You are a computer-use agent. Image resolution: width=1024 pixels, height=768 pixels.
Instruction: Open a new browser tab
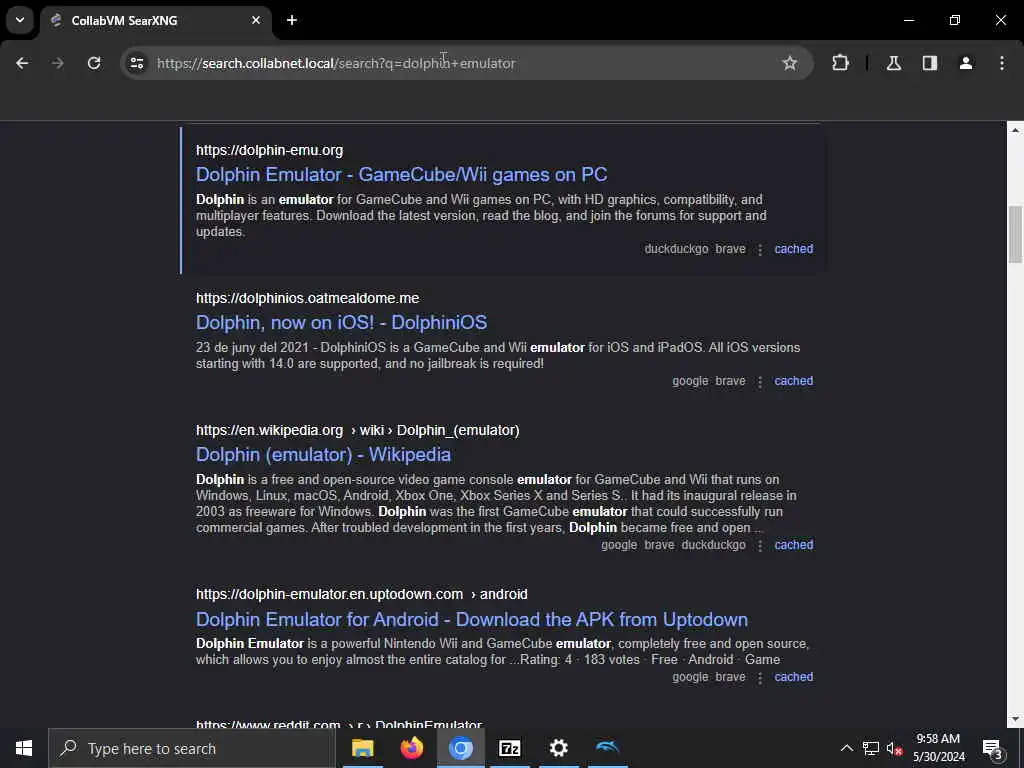(x=292, y=20)
